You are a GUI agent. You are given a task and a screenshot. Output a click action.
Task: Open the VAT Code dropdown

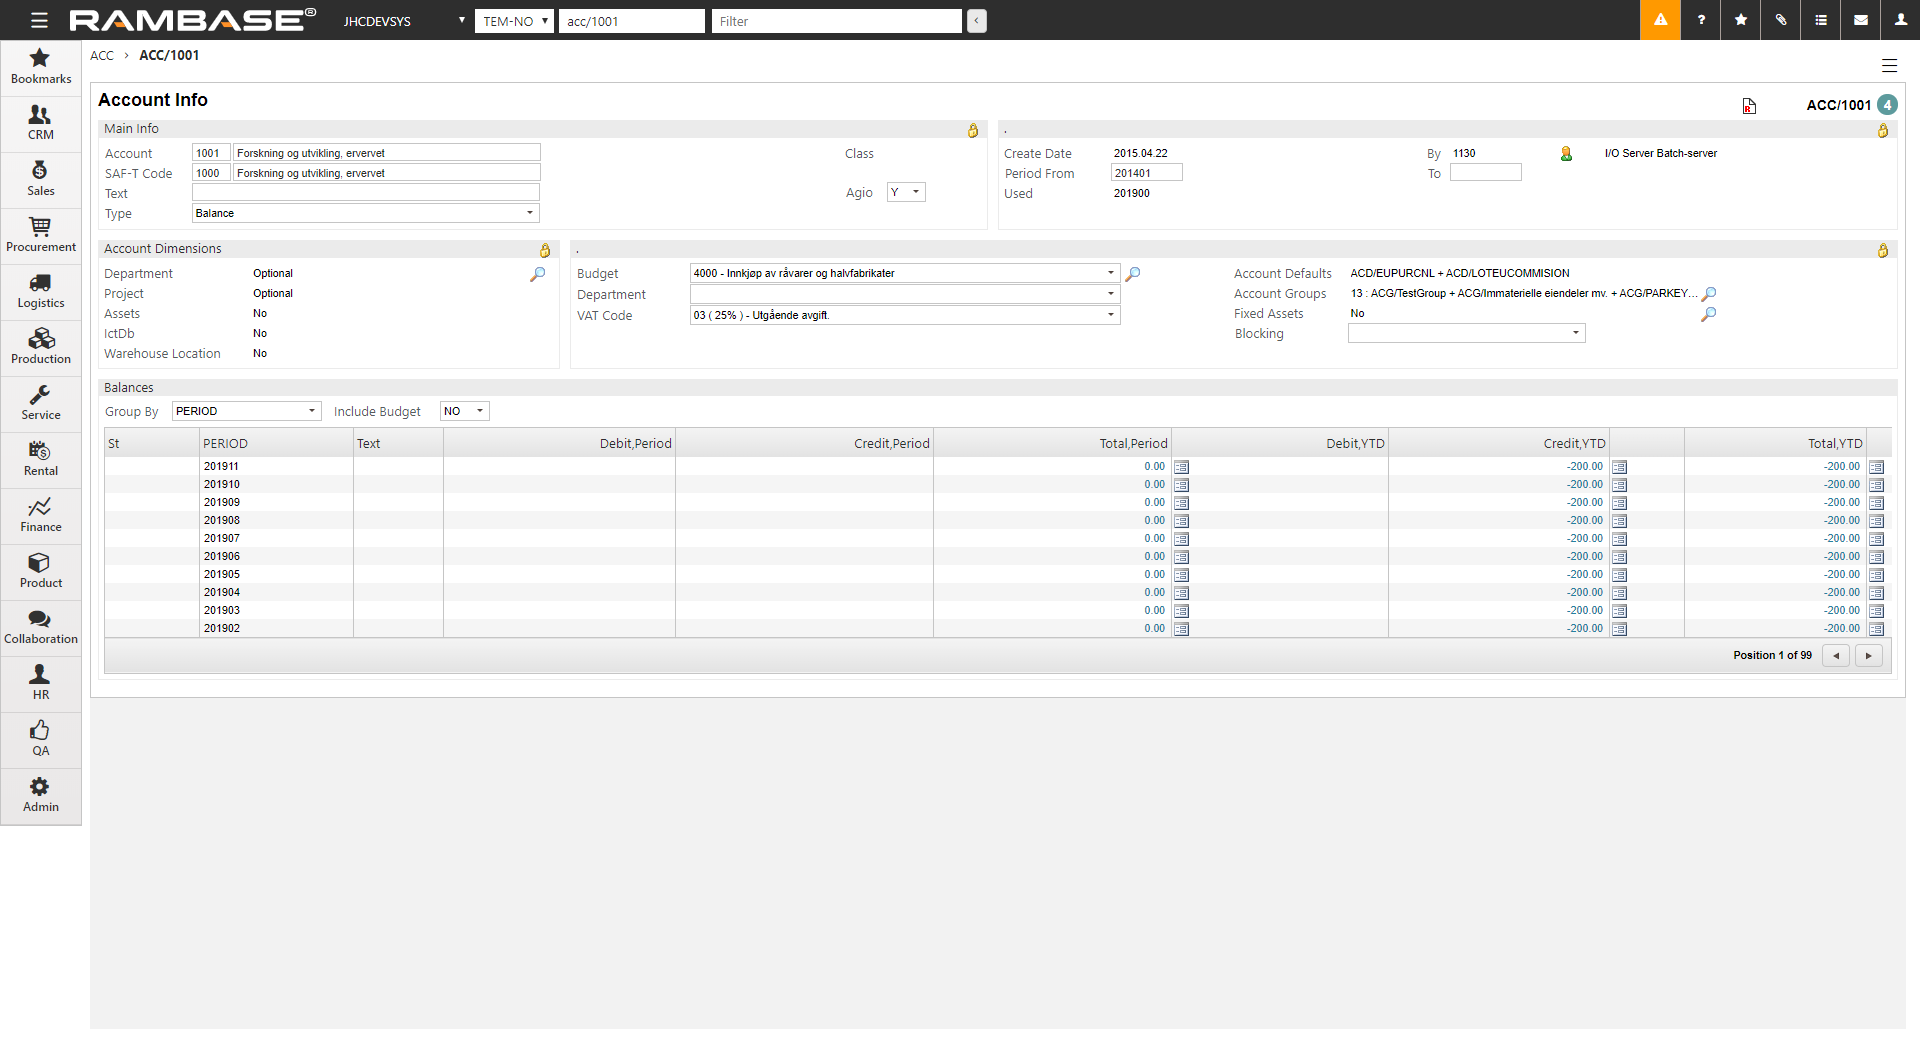coord(1110,315)
